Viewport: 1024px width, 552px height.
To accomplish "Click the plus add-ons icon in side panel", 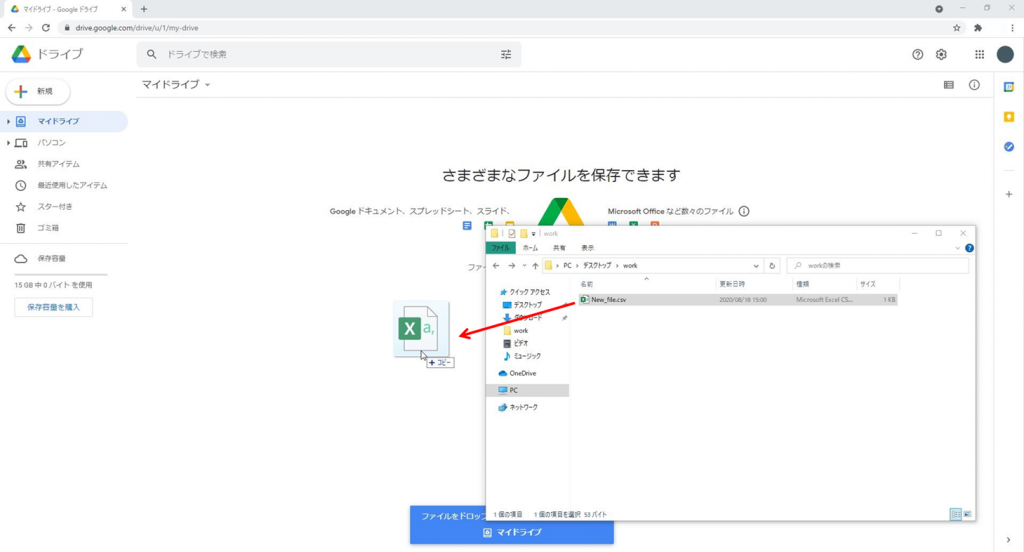I will point(1009,194).
